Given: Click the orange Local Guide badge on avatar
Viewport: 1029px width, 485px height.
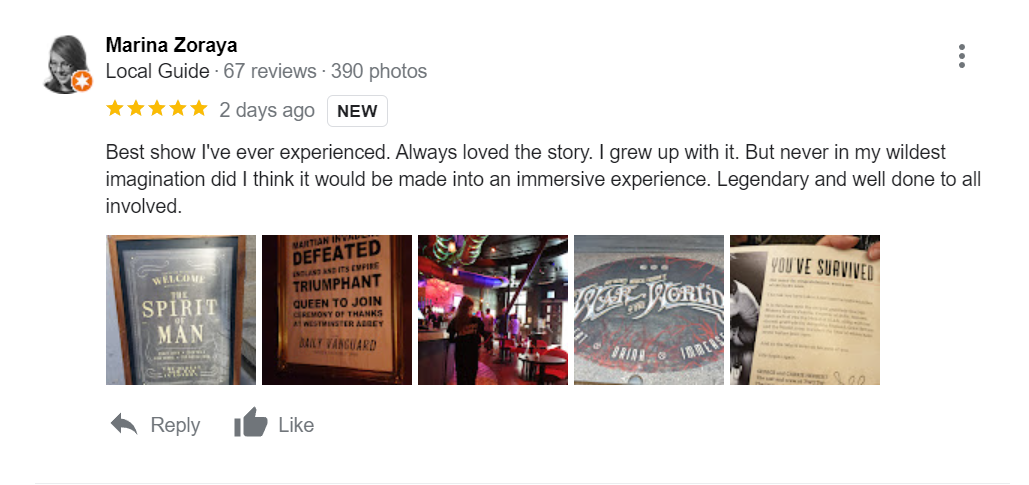Looking at the screenshot, I should click(x=82, y=80).
